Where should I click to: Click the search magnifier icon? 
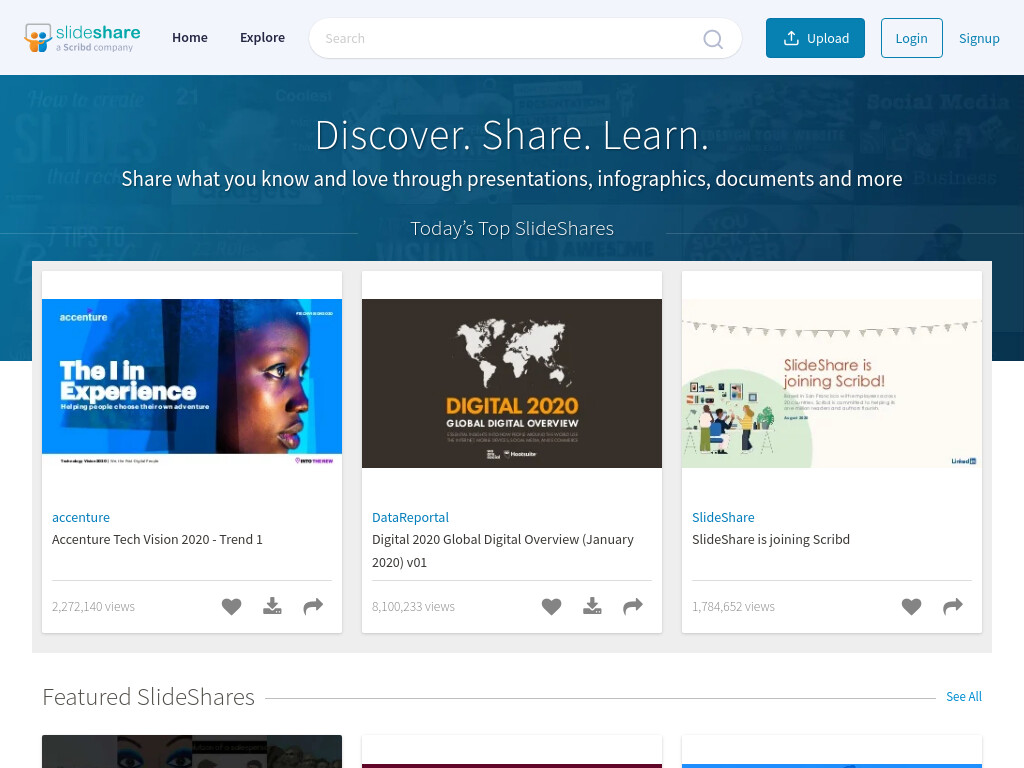(x=712, y=39)
